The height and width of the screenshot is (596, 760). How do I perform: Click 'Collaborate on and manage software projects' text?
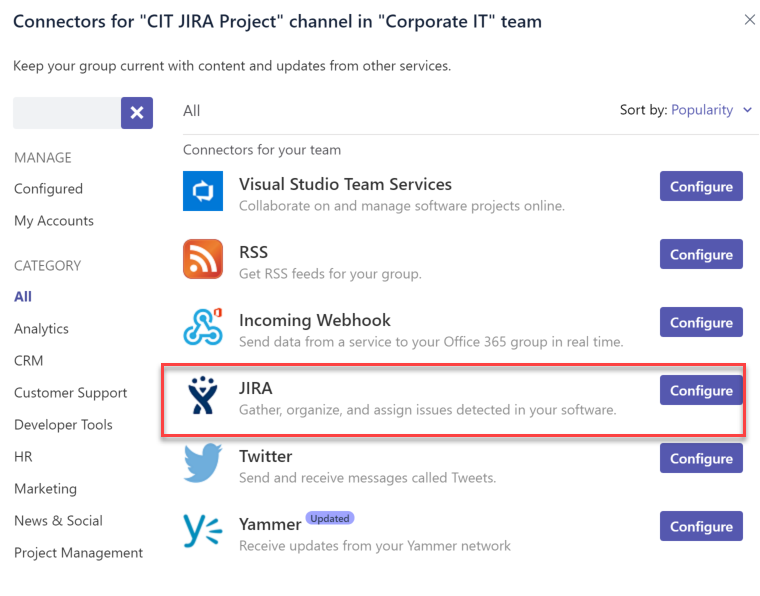[x=402, y=206]
